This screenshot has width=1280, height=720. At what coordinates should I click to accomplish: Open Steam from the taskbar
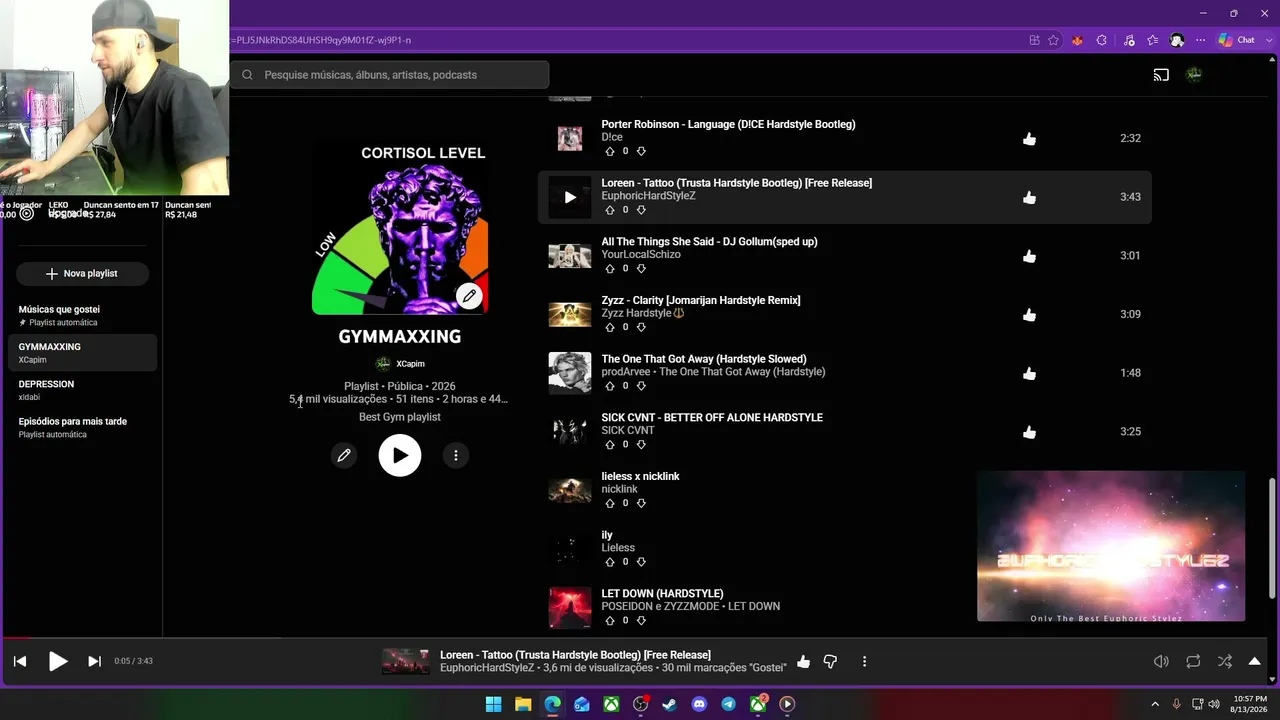pos(670,704)
